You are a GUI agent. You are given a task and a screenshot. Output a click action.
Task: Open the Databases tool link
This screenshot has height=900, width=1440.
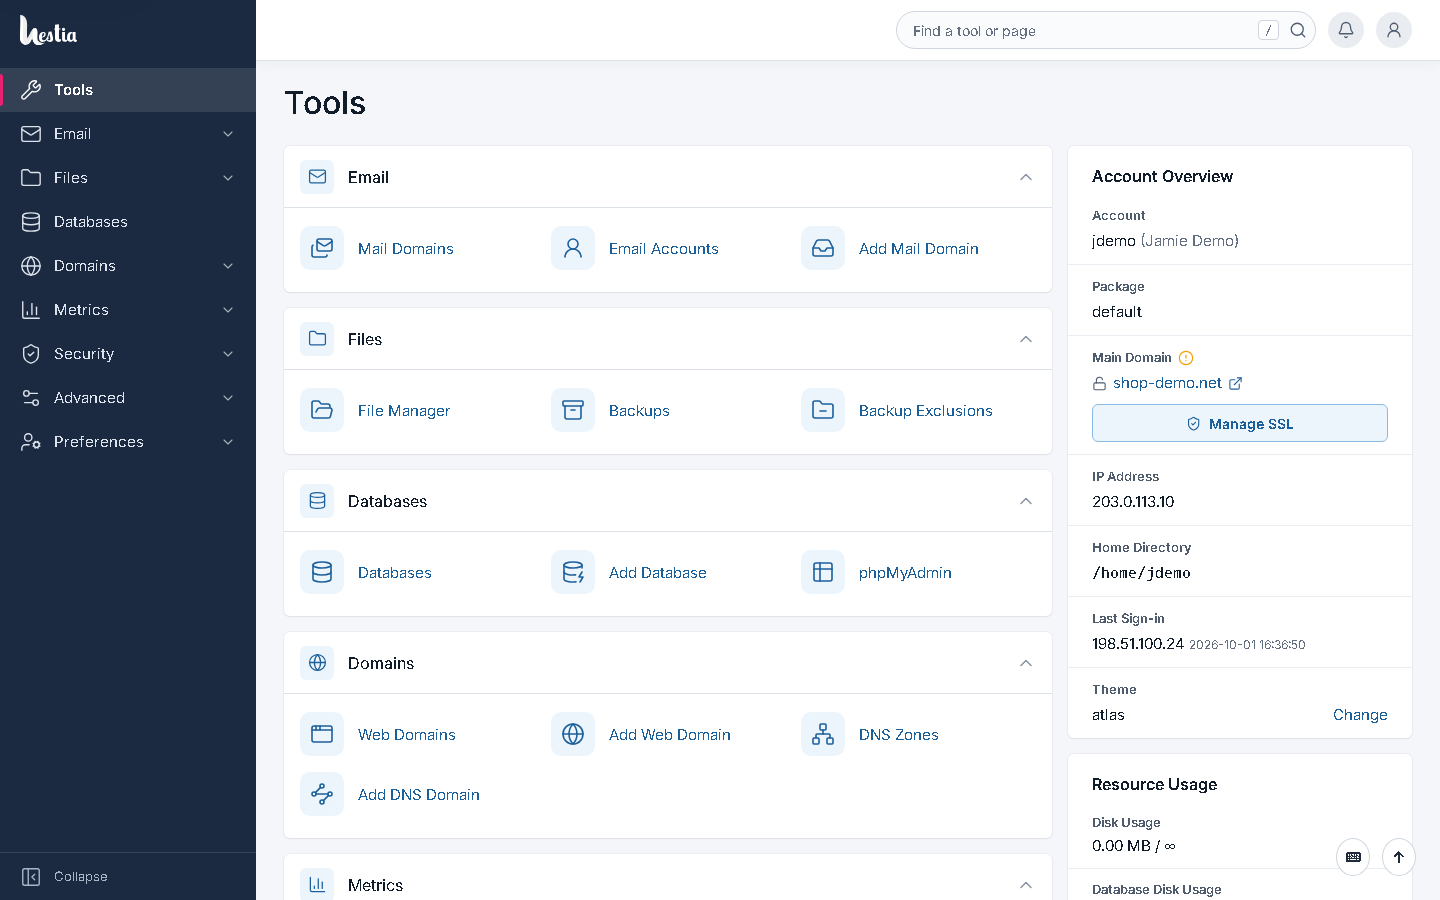[395, 573]
